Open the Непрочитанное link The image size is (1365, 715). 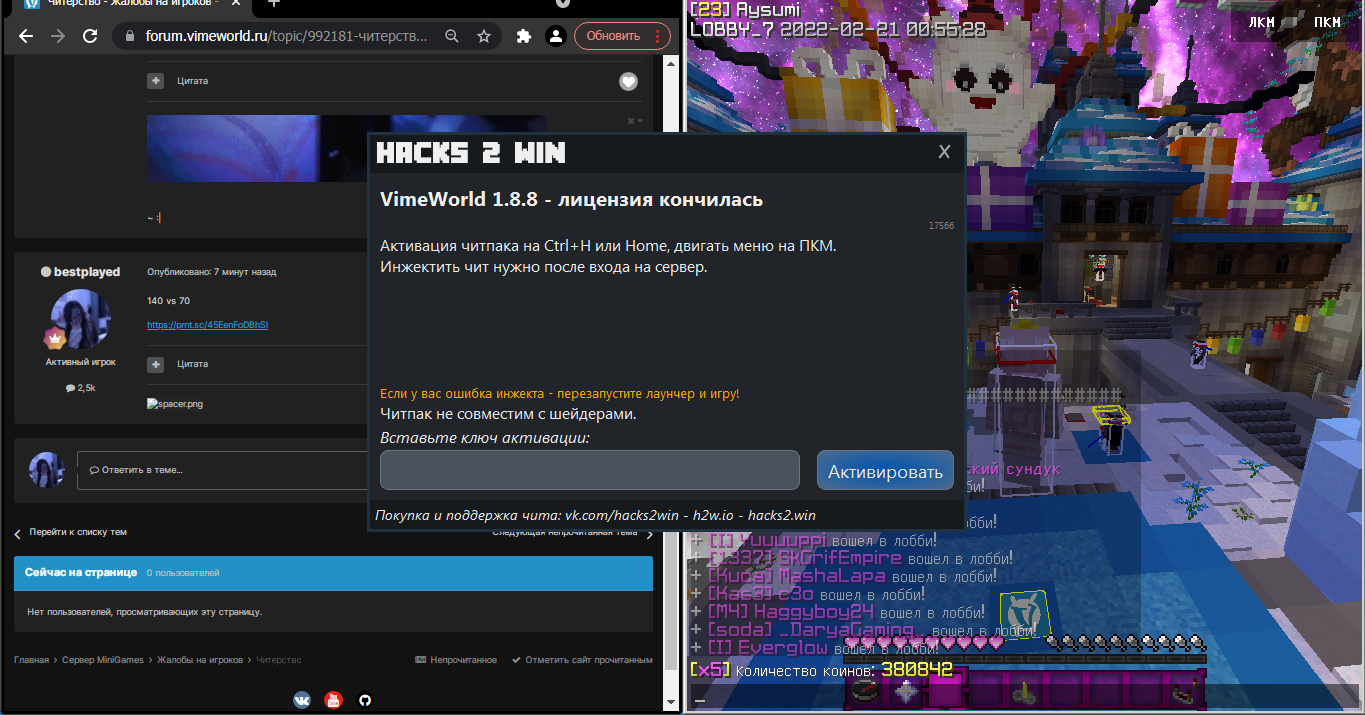[456, 660]
